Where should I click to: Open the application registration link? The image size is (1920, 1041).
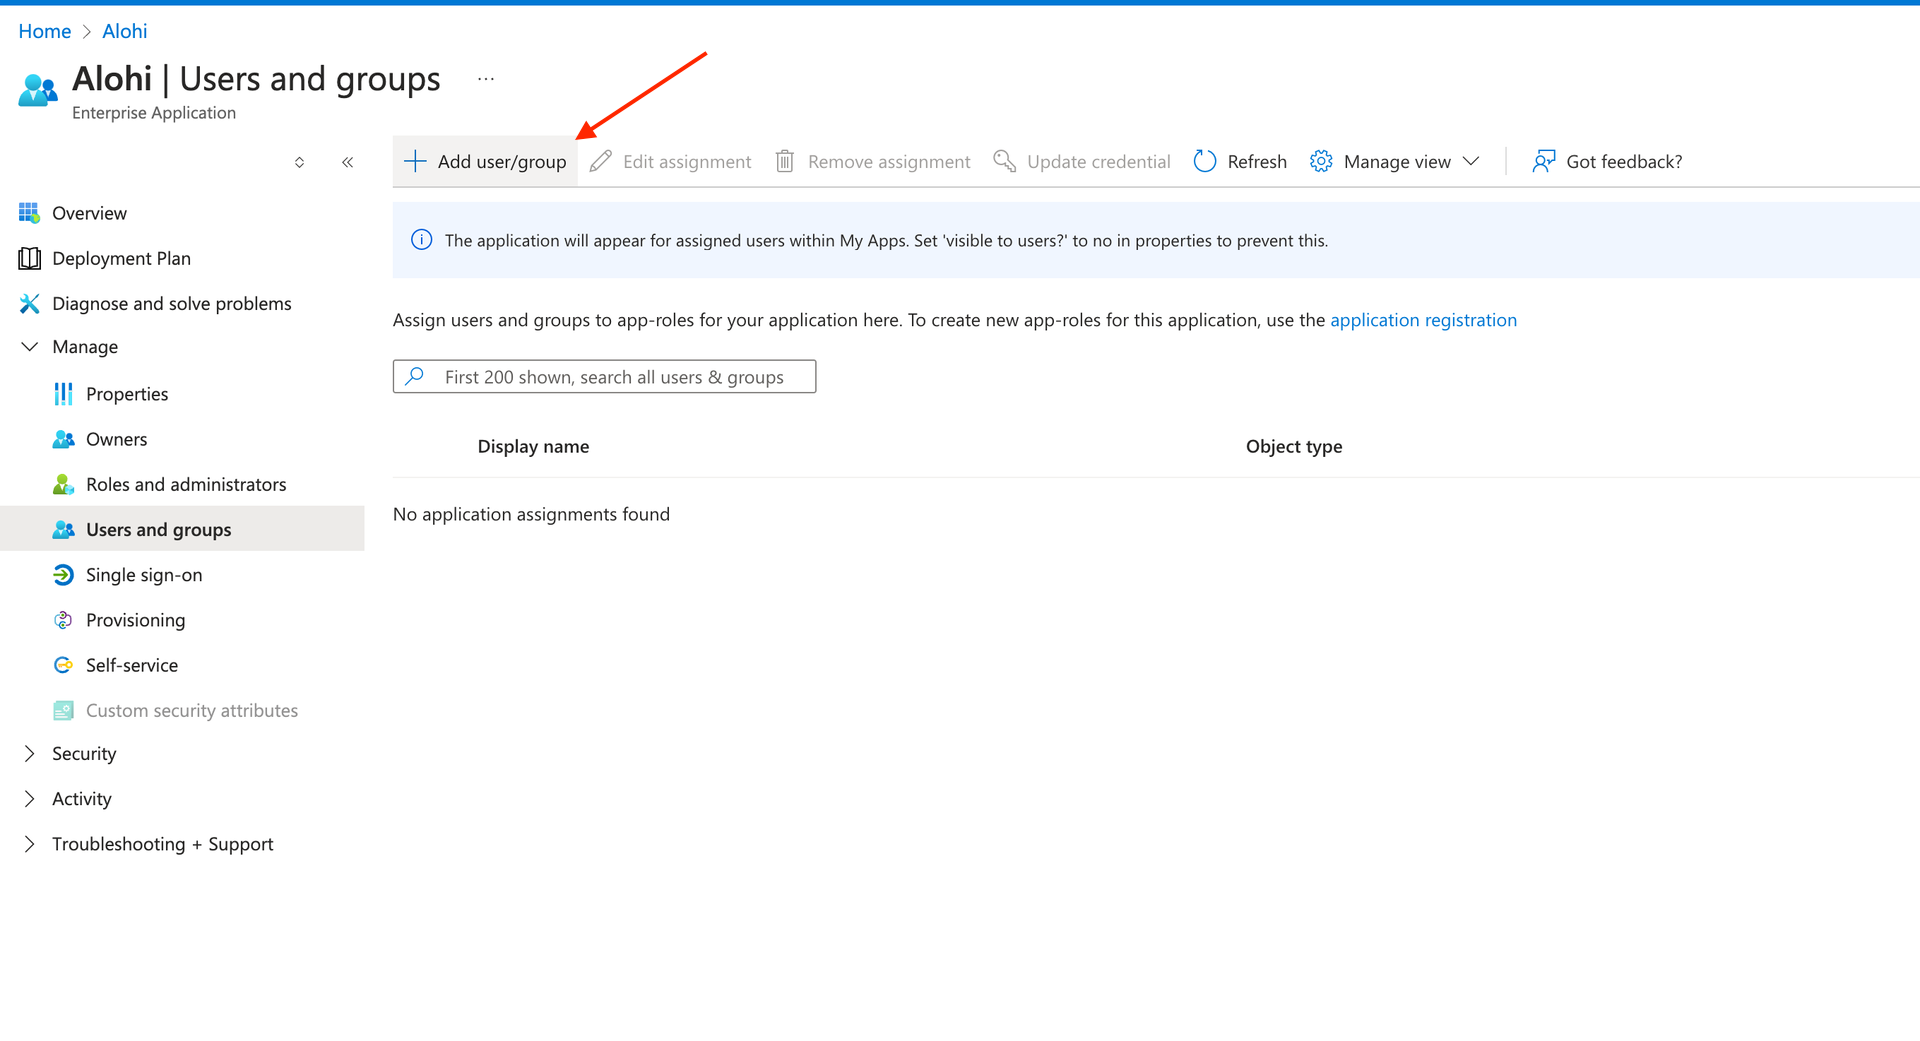(x=1423, y=320)
